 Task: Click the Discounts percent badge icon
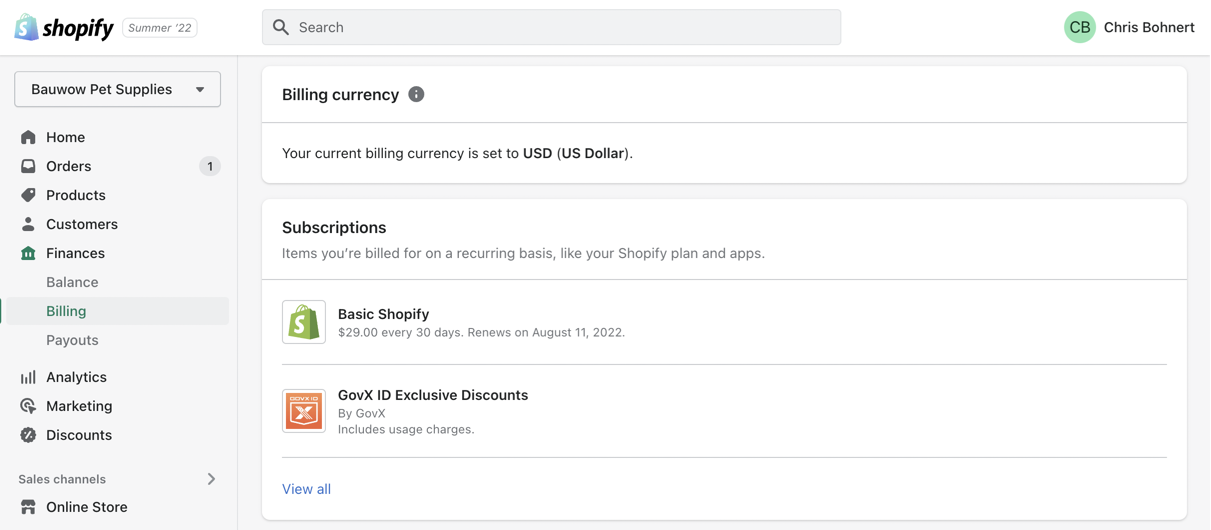coord(28,435)
